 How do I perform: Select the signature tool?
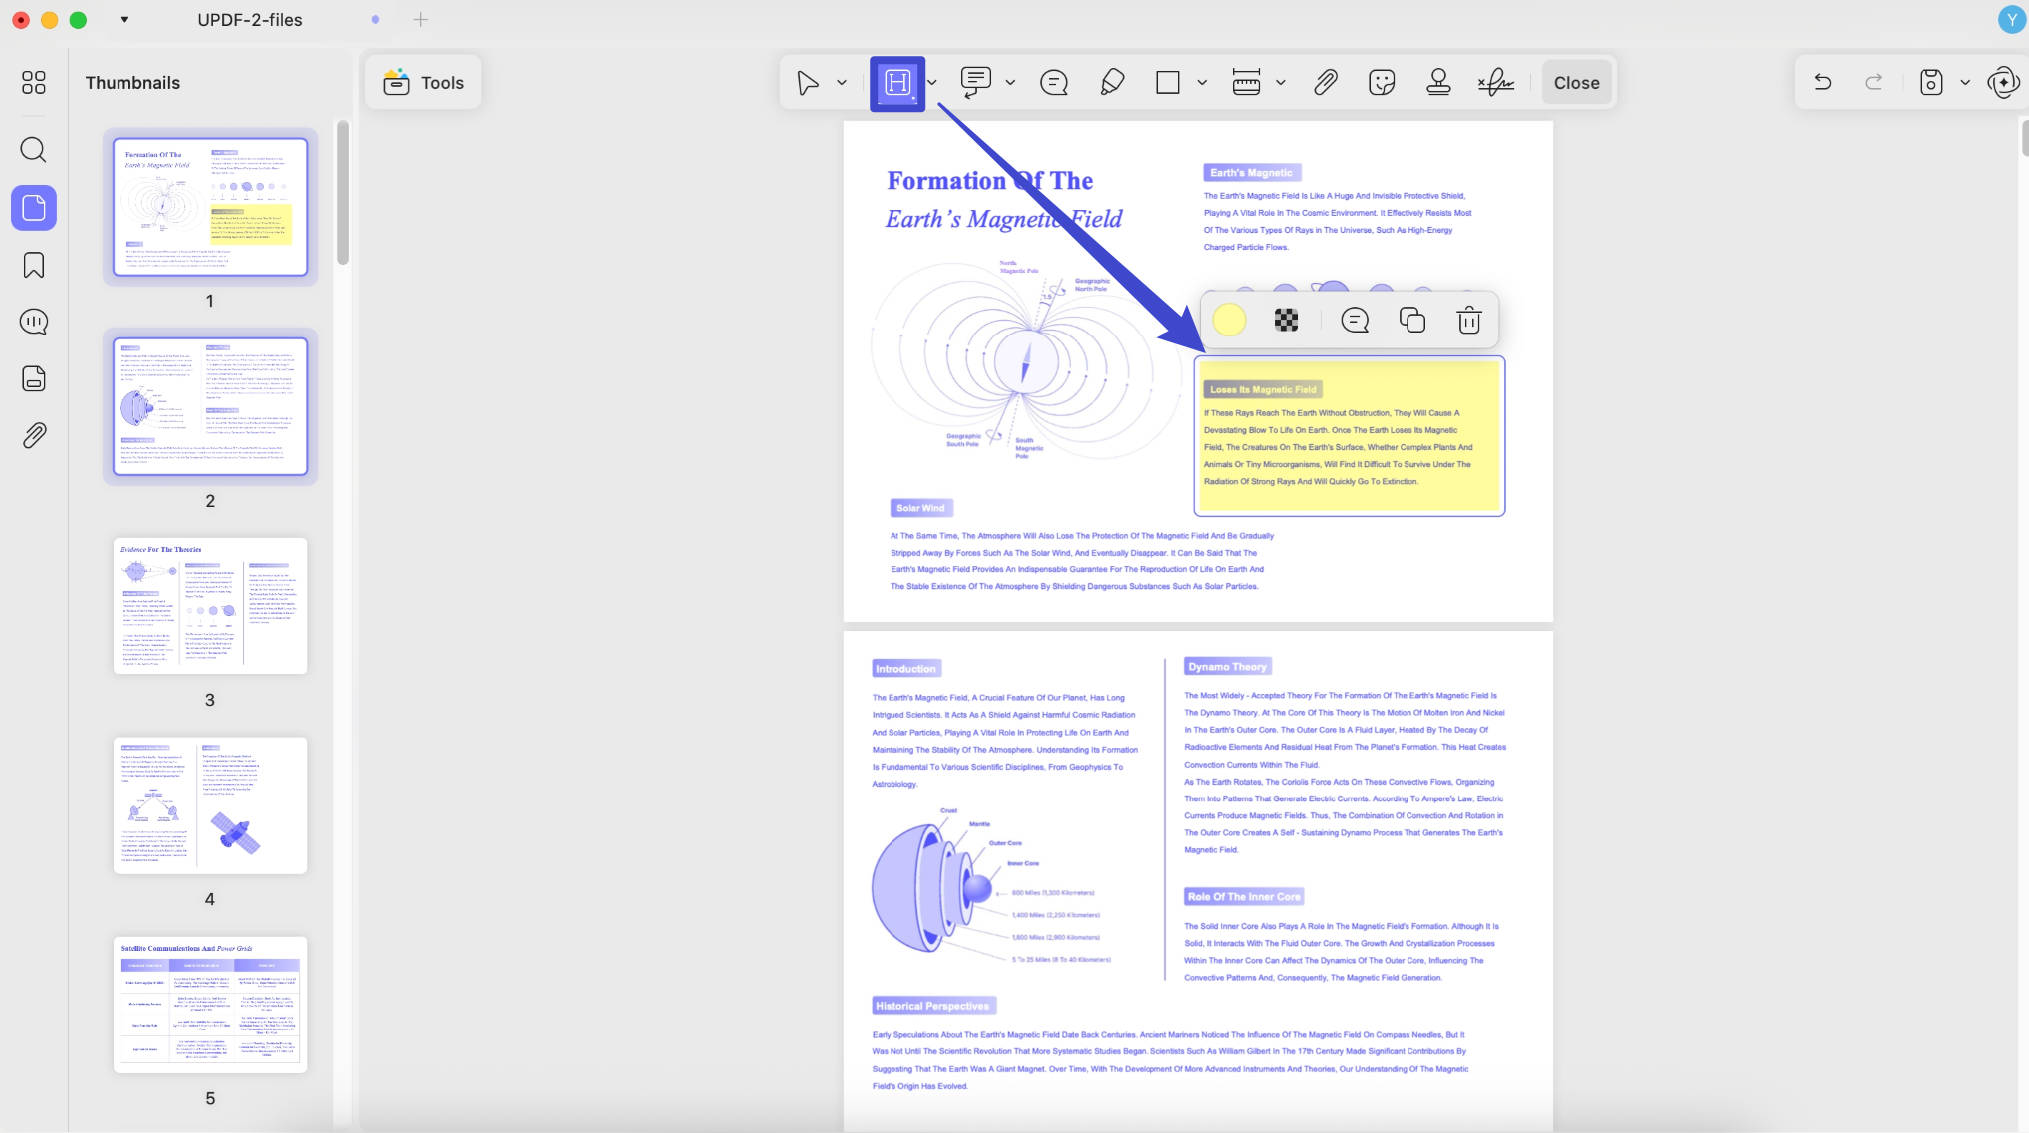[1495, 83]
